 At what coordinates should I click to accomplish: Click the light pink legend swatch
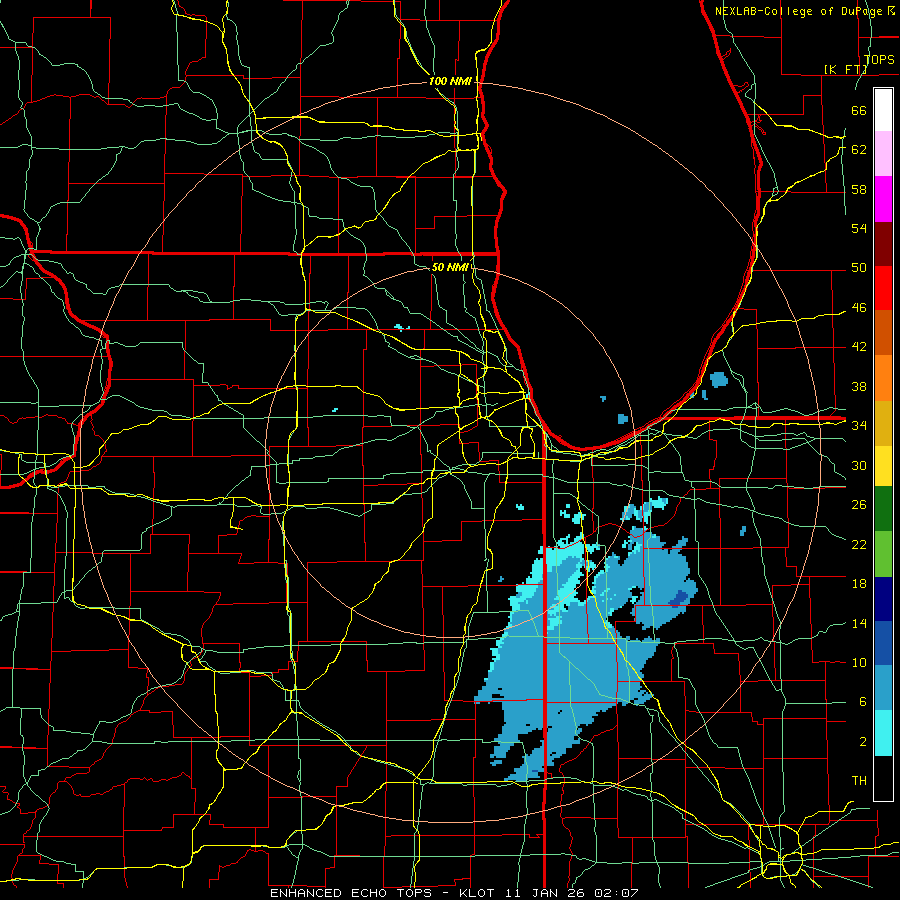[x=883, y=154]
